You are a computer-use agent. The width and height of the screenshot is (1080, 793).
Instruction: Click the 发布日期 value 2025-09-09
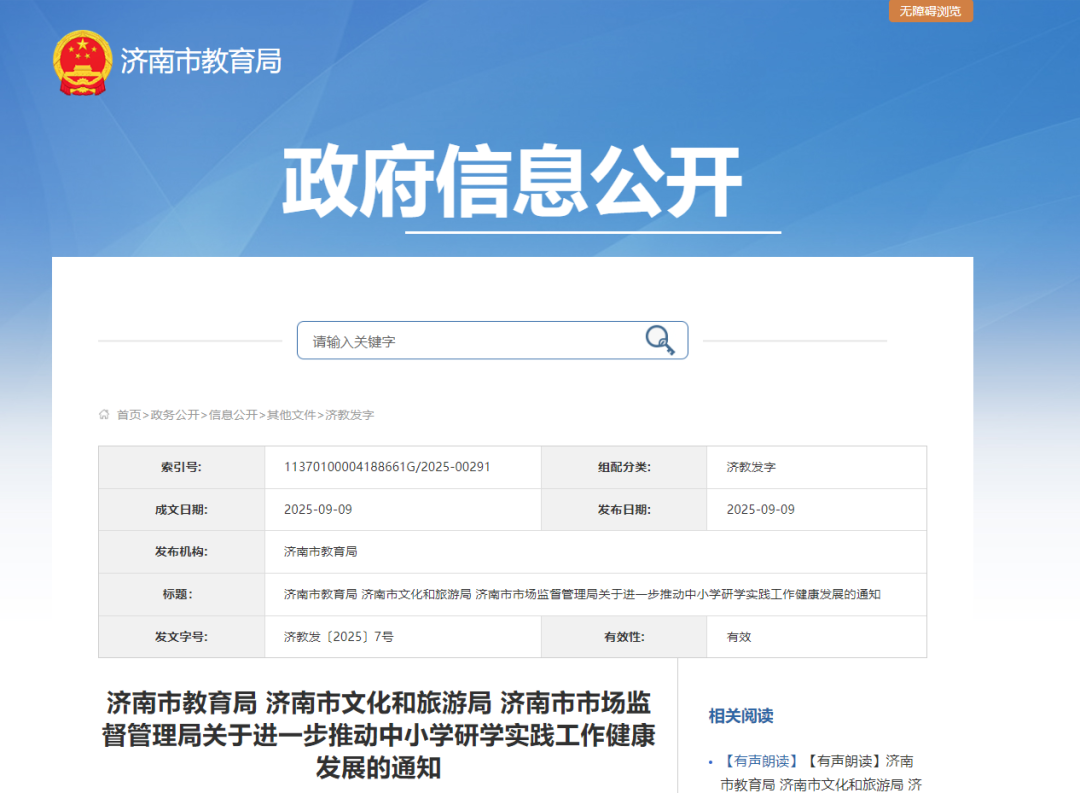pos(760,509)
